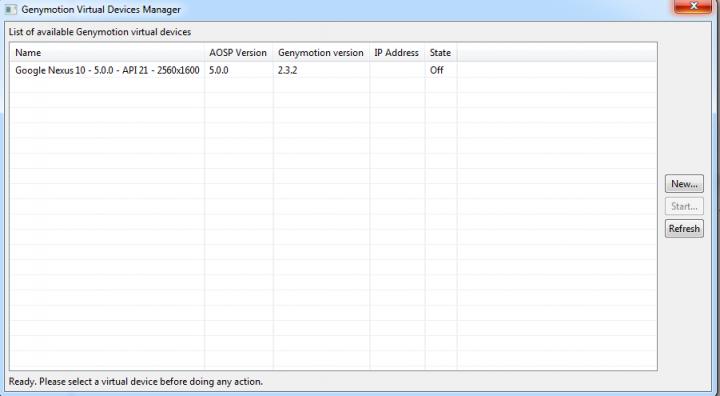Click the 'Genymotion Virtual Devices Manager' title text
This screenshot has width=720, height=396.
pyautogui.click(x=101, y=10)
